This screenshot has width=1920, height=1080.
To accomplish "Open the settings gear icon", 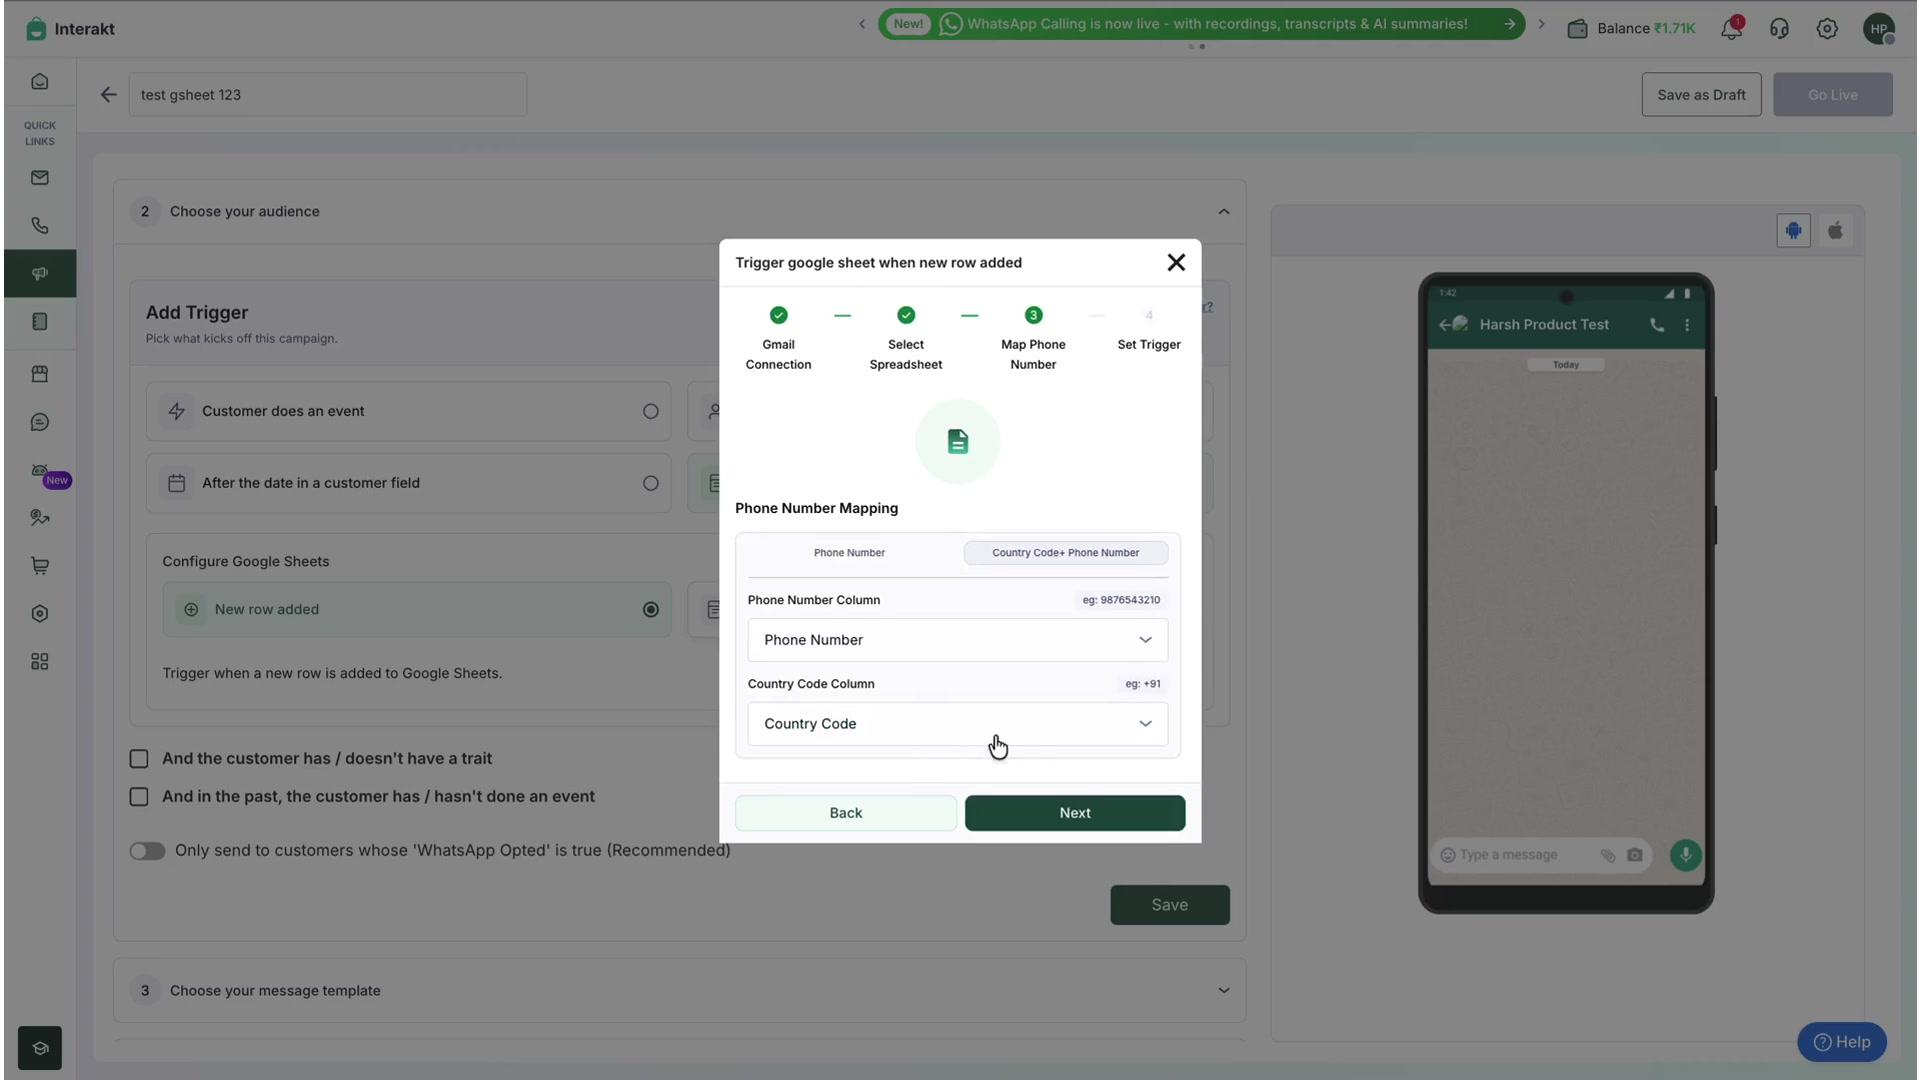I will 1827,29.
